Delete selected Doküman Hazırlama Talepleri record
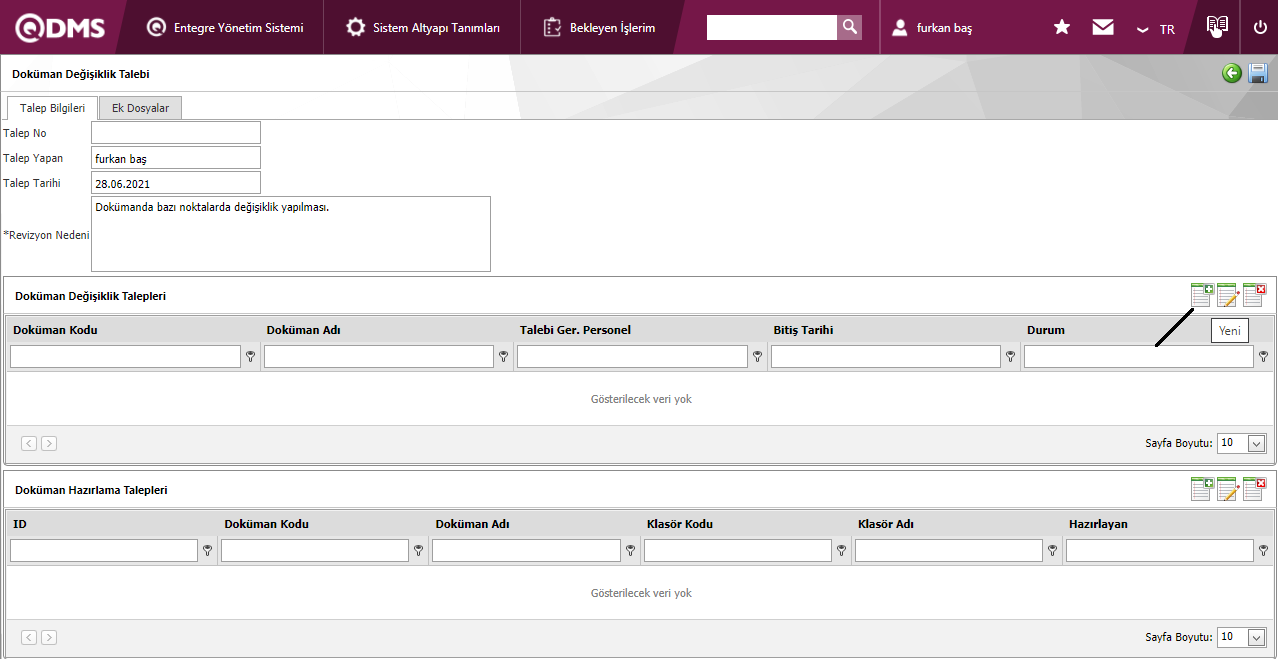The image size is (1278, 659). pyautogui.click(x=1254, y=489)
